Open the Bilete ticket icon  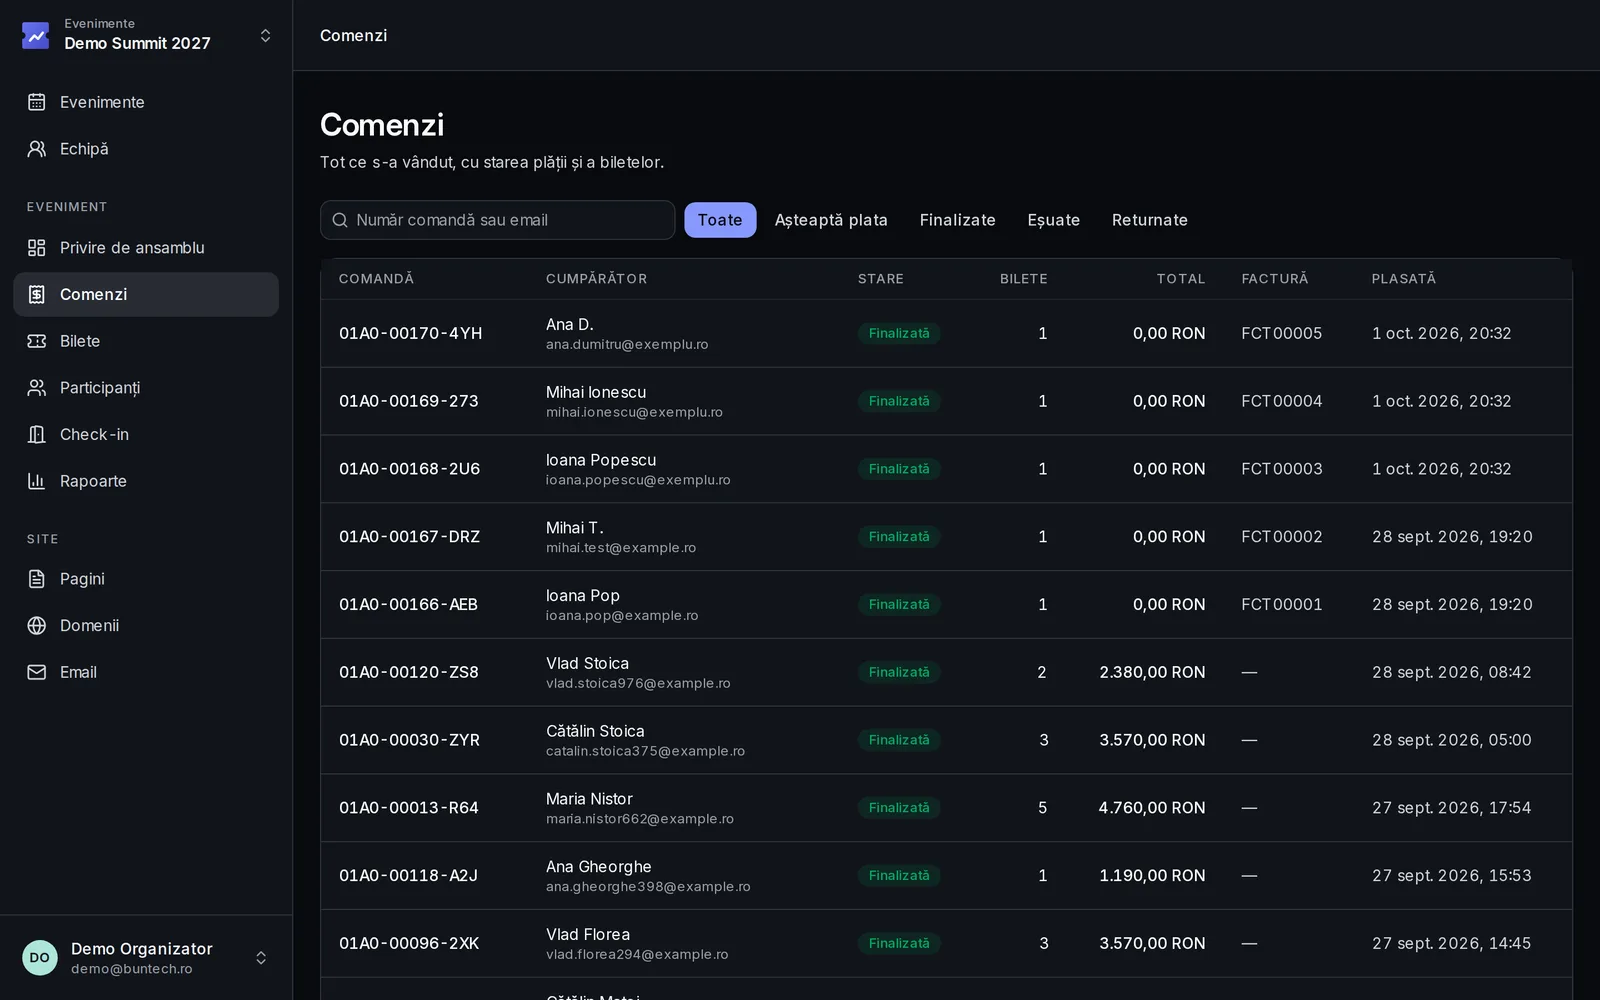pos(37,341)
